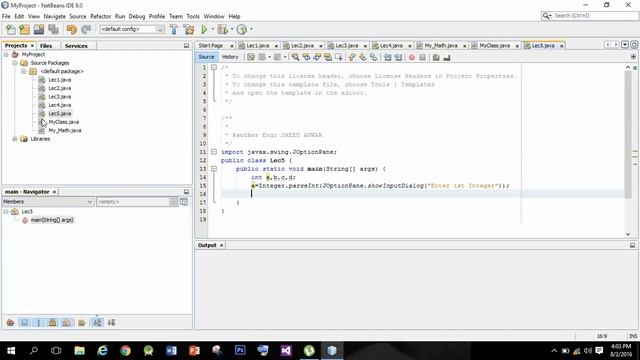Open the Source menu
The image size is (640, 360).
click(78, 16)
